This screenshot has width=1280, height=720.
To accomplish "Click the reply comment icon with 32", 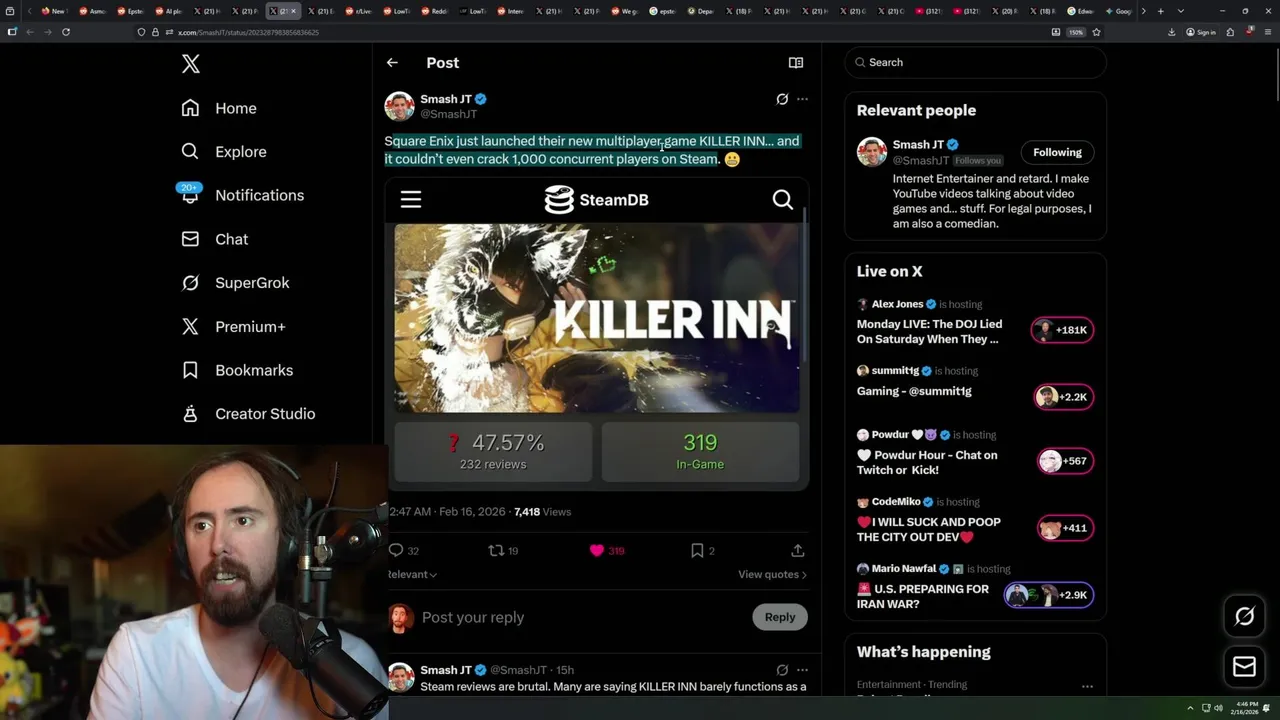I will pos(403,551).
